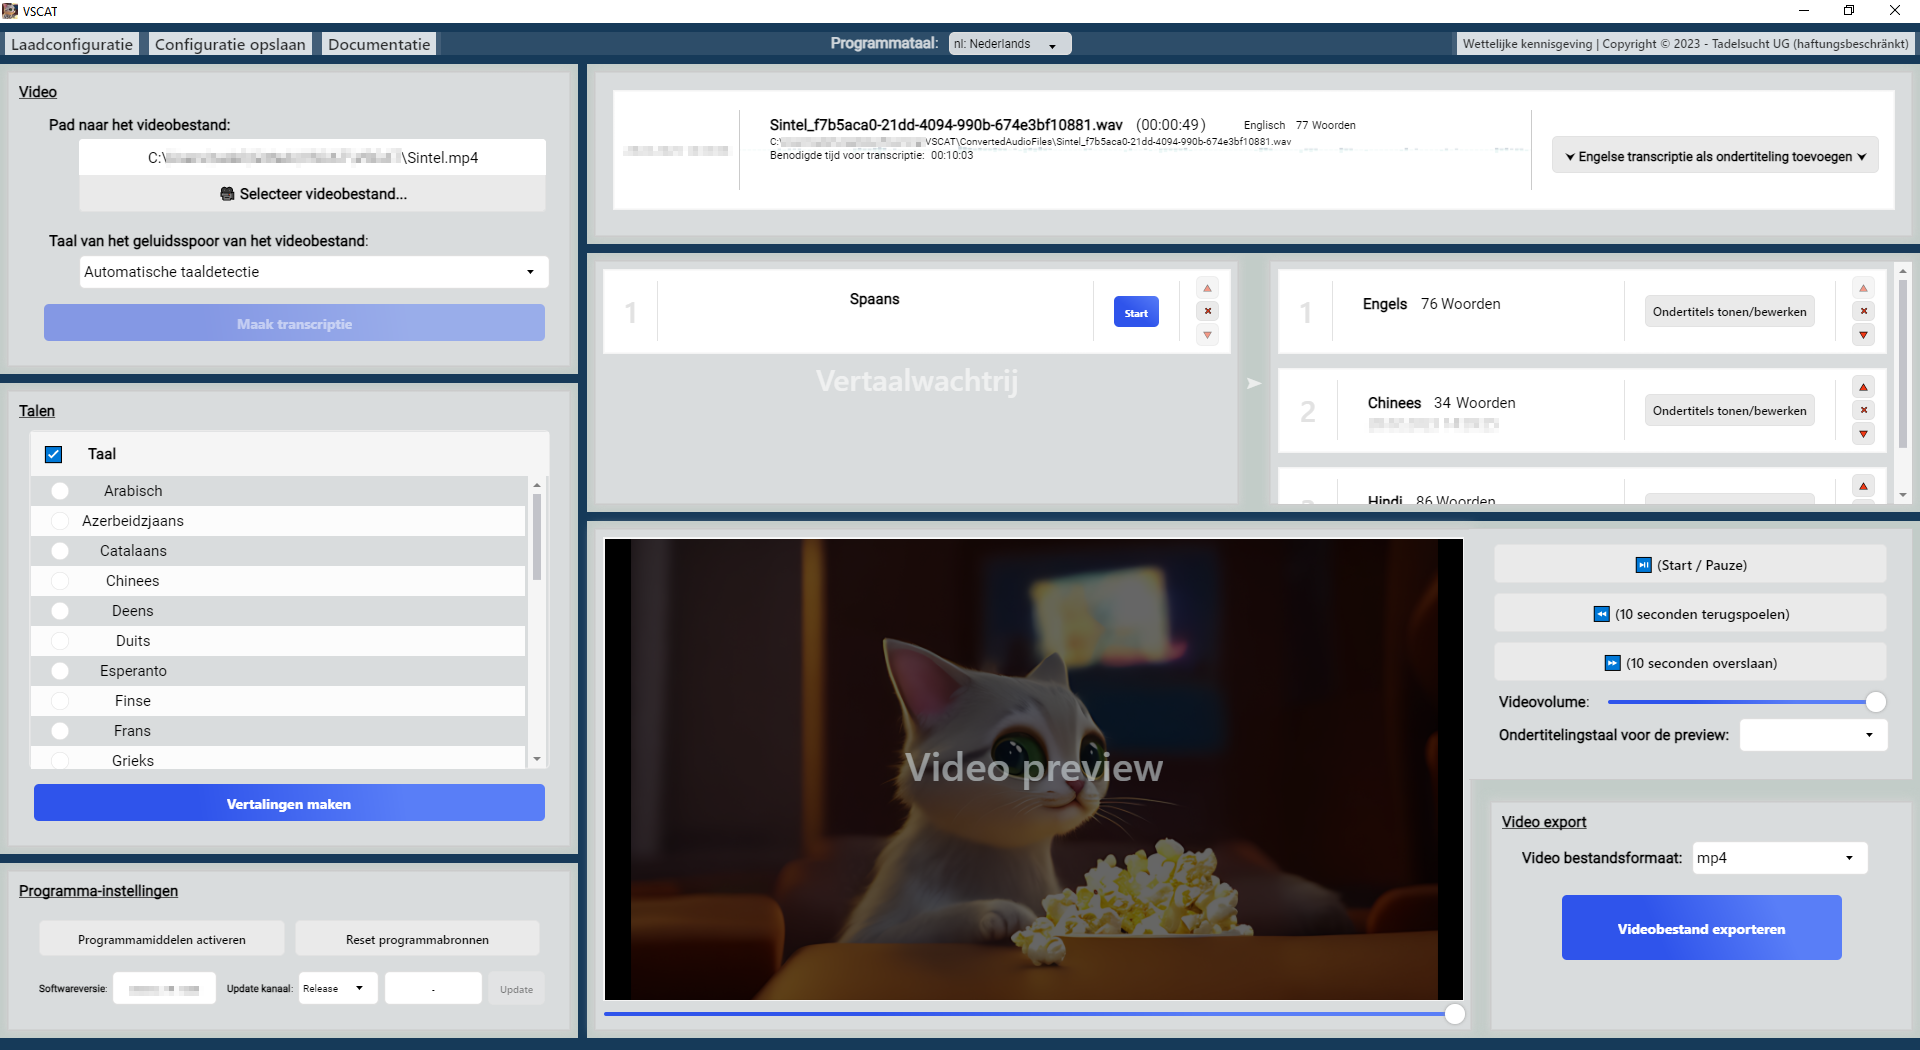The image size is (1920, 1050).
Task: Open the Documentatie menu item
Action: [x=379, y=44]
